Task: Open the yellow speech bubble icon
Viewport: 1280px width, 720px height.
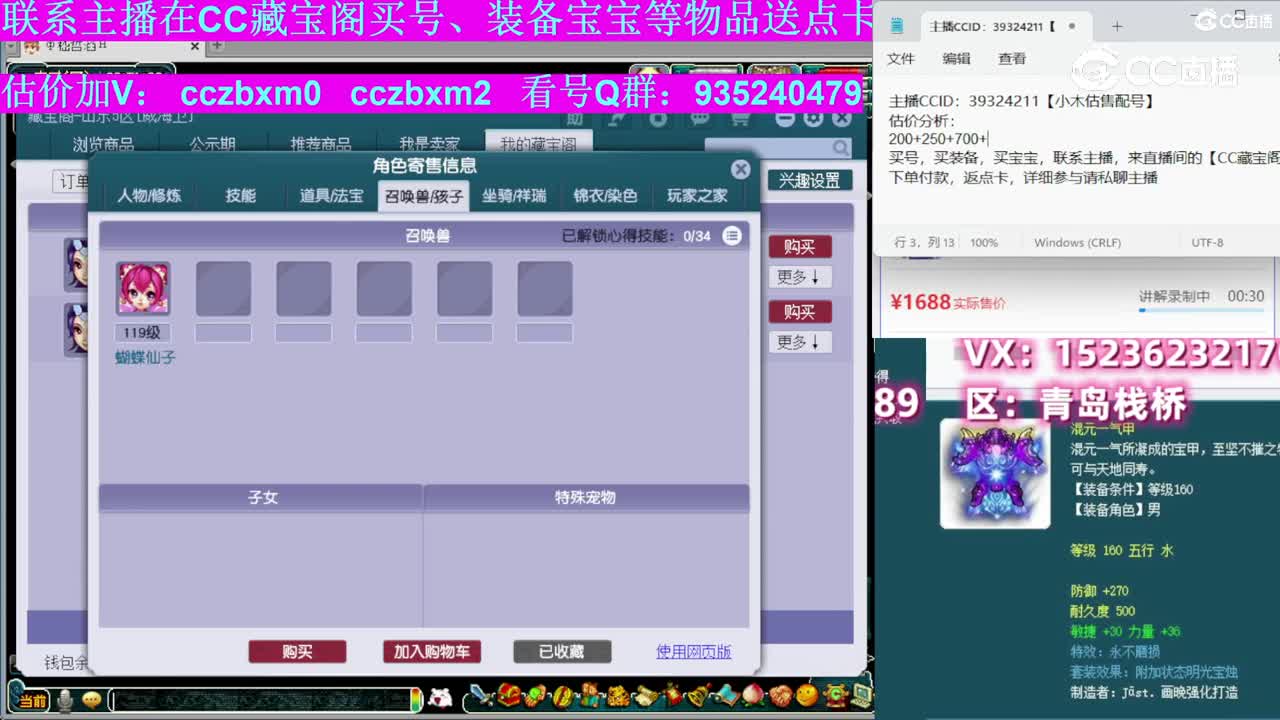Action: (92, 701)
